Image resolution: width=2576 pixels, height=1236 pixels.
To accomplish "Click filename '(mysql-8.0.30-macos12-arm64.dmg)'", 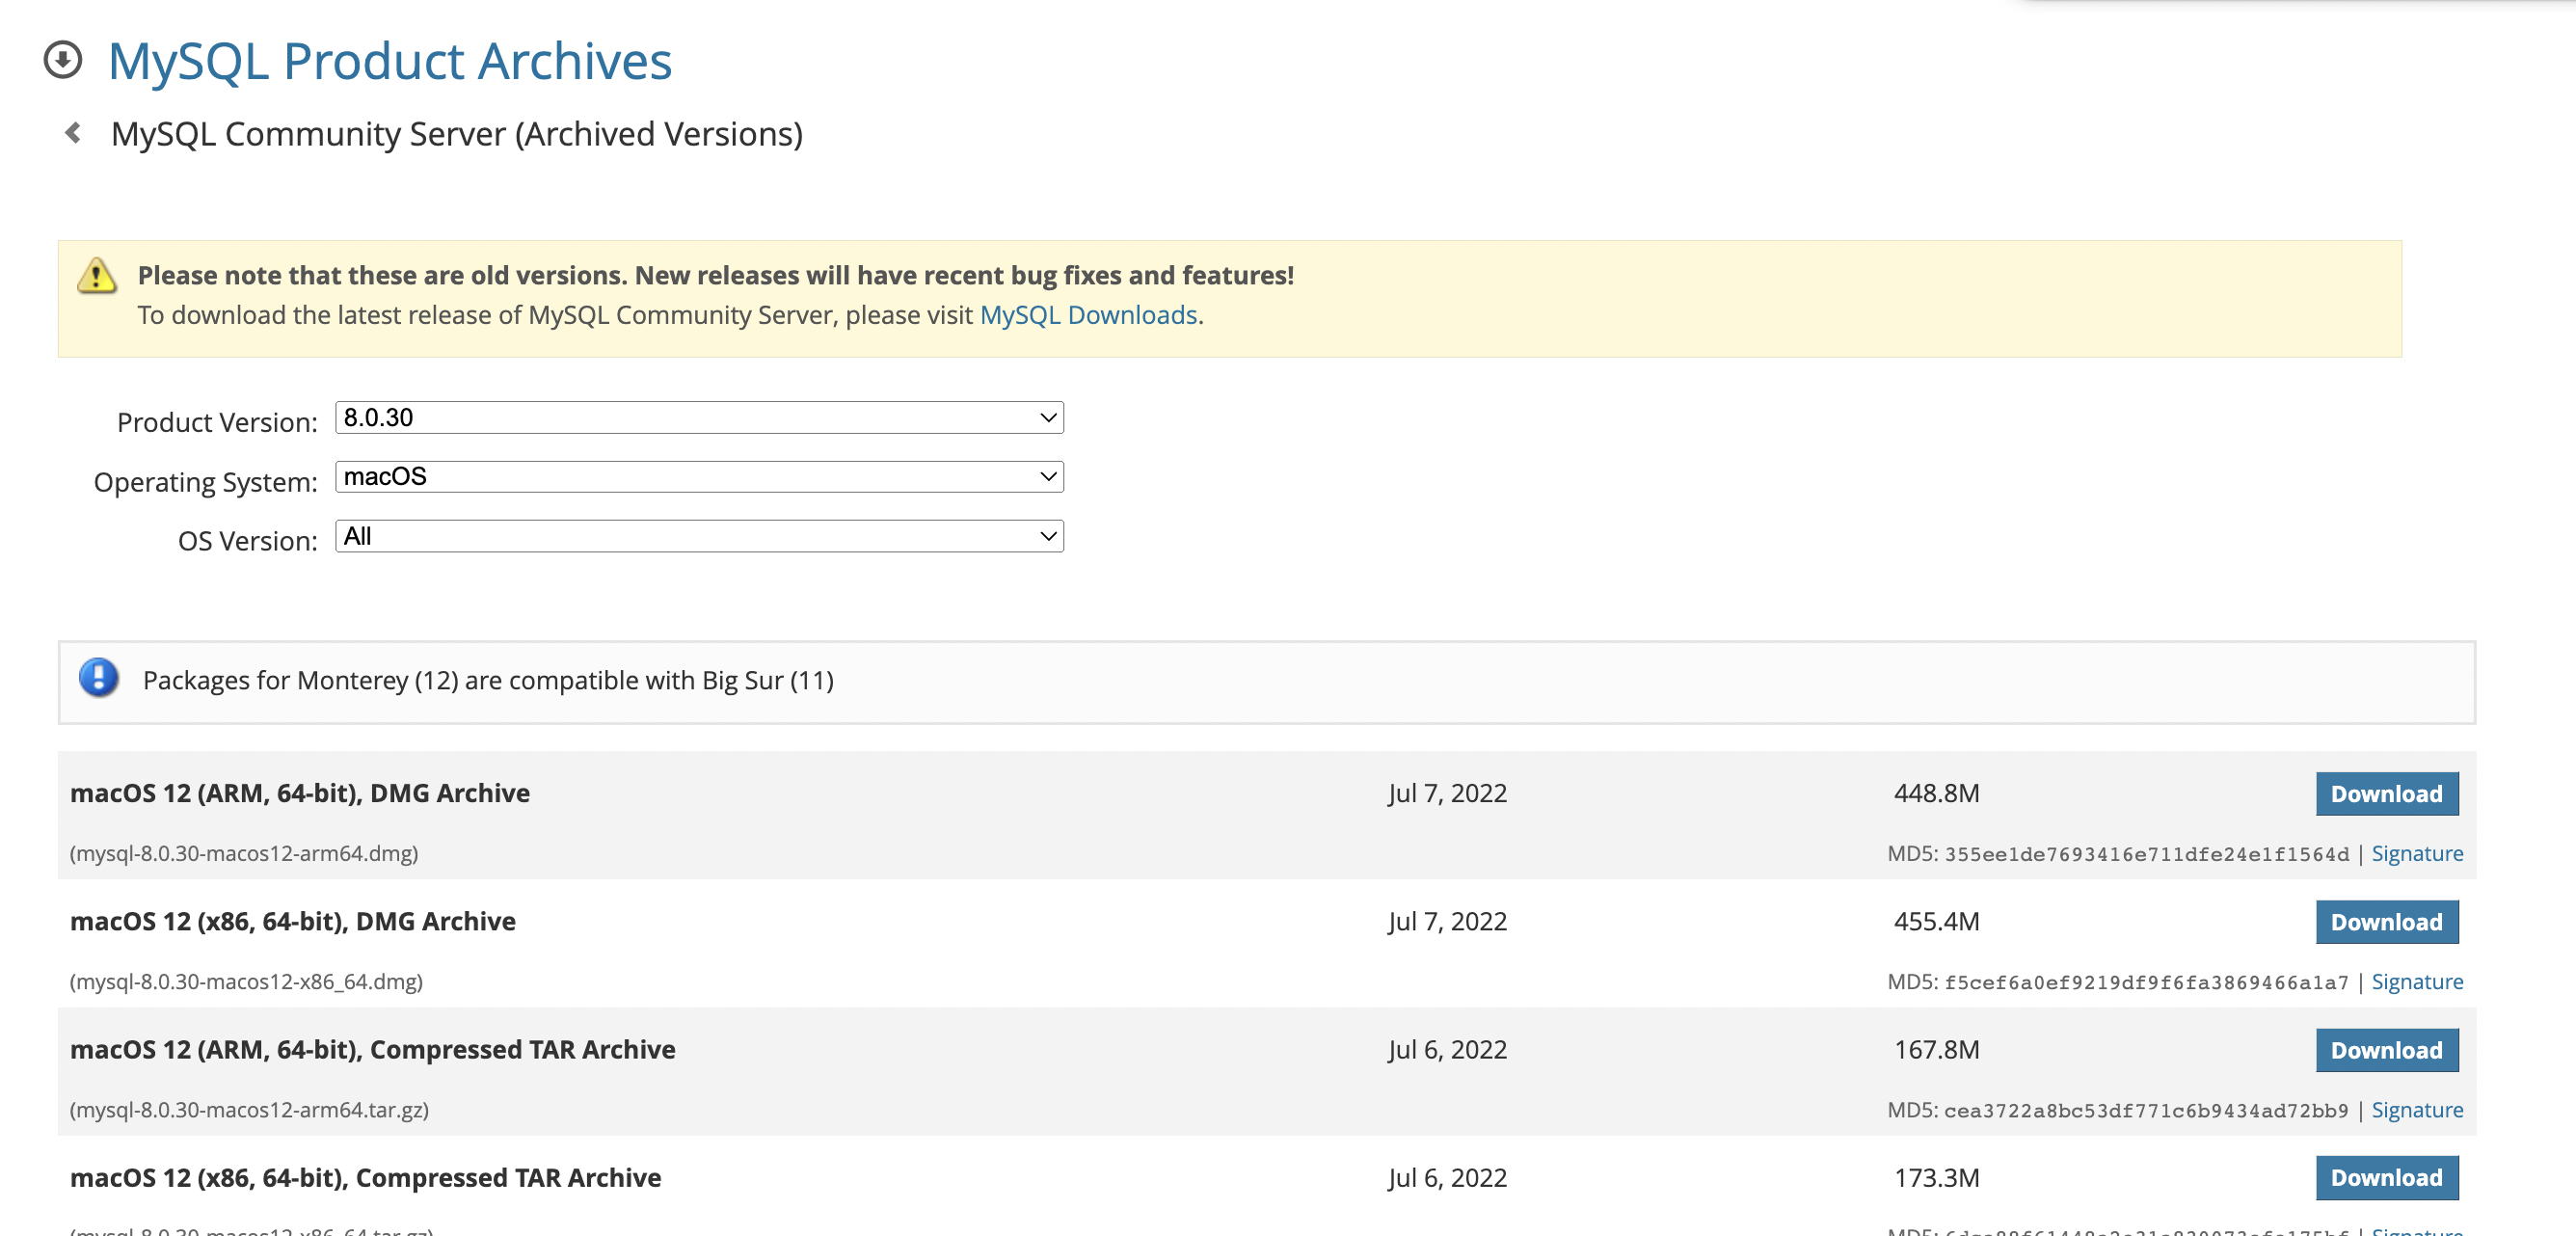I will pyautogui.click(x=244, y=854).
